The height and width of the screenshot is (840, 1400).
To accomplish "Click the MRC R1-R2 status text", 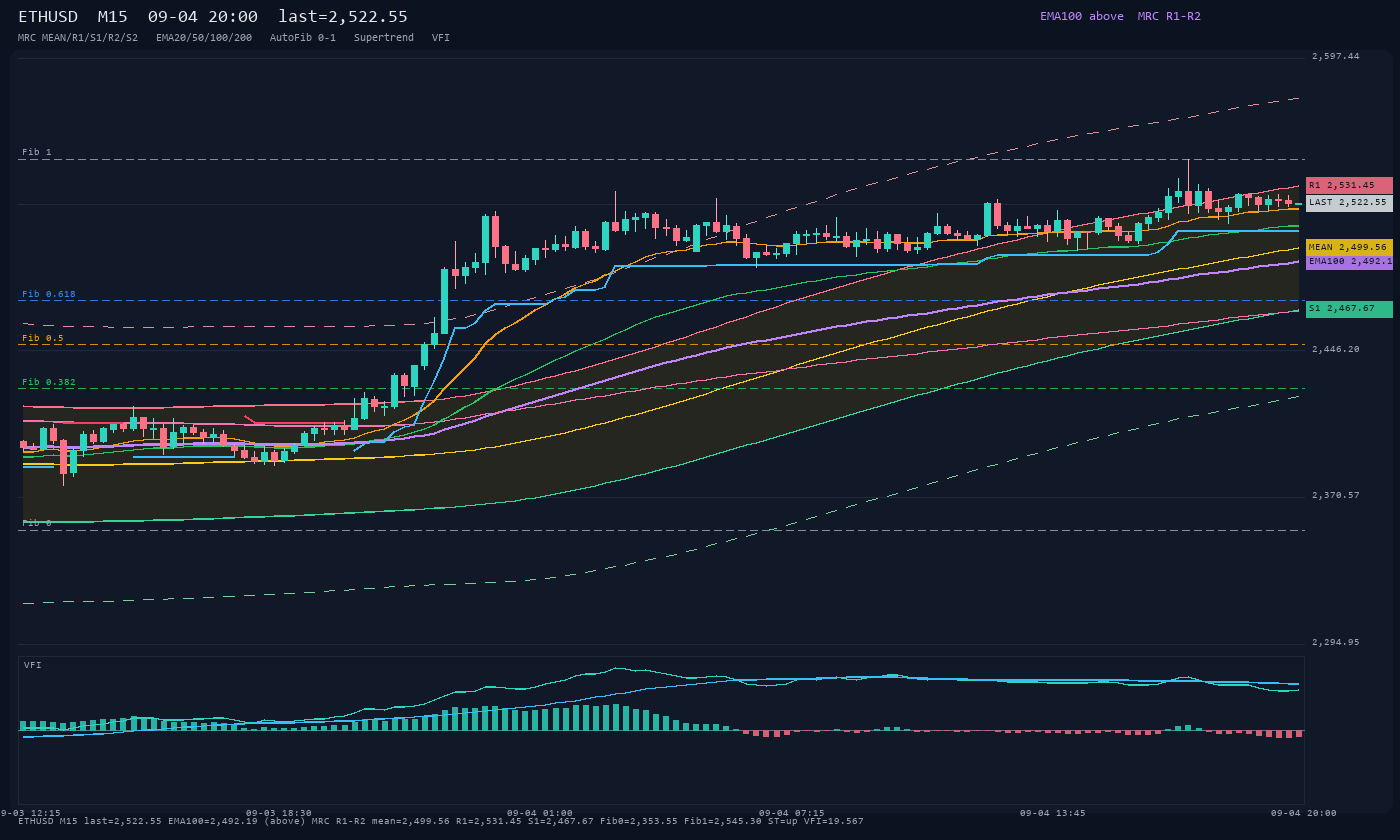I will [1169, 16].
